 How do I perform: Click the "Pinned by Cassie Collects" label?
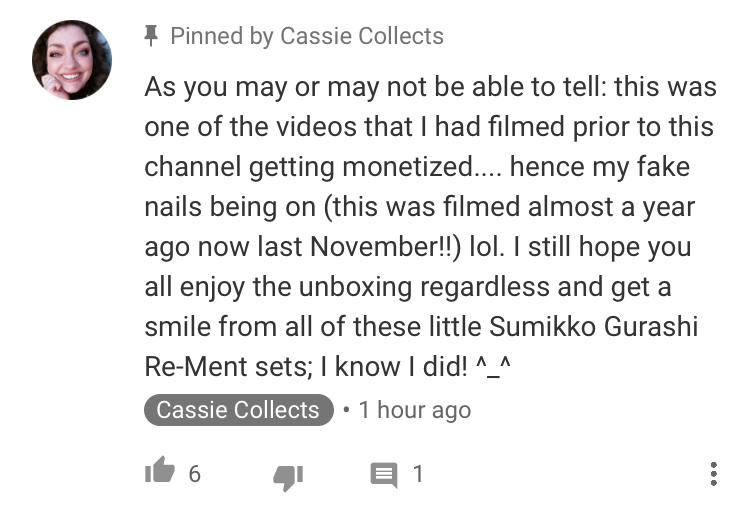pos(306,37)
